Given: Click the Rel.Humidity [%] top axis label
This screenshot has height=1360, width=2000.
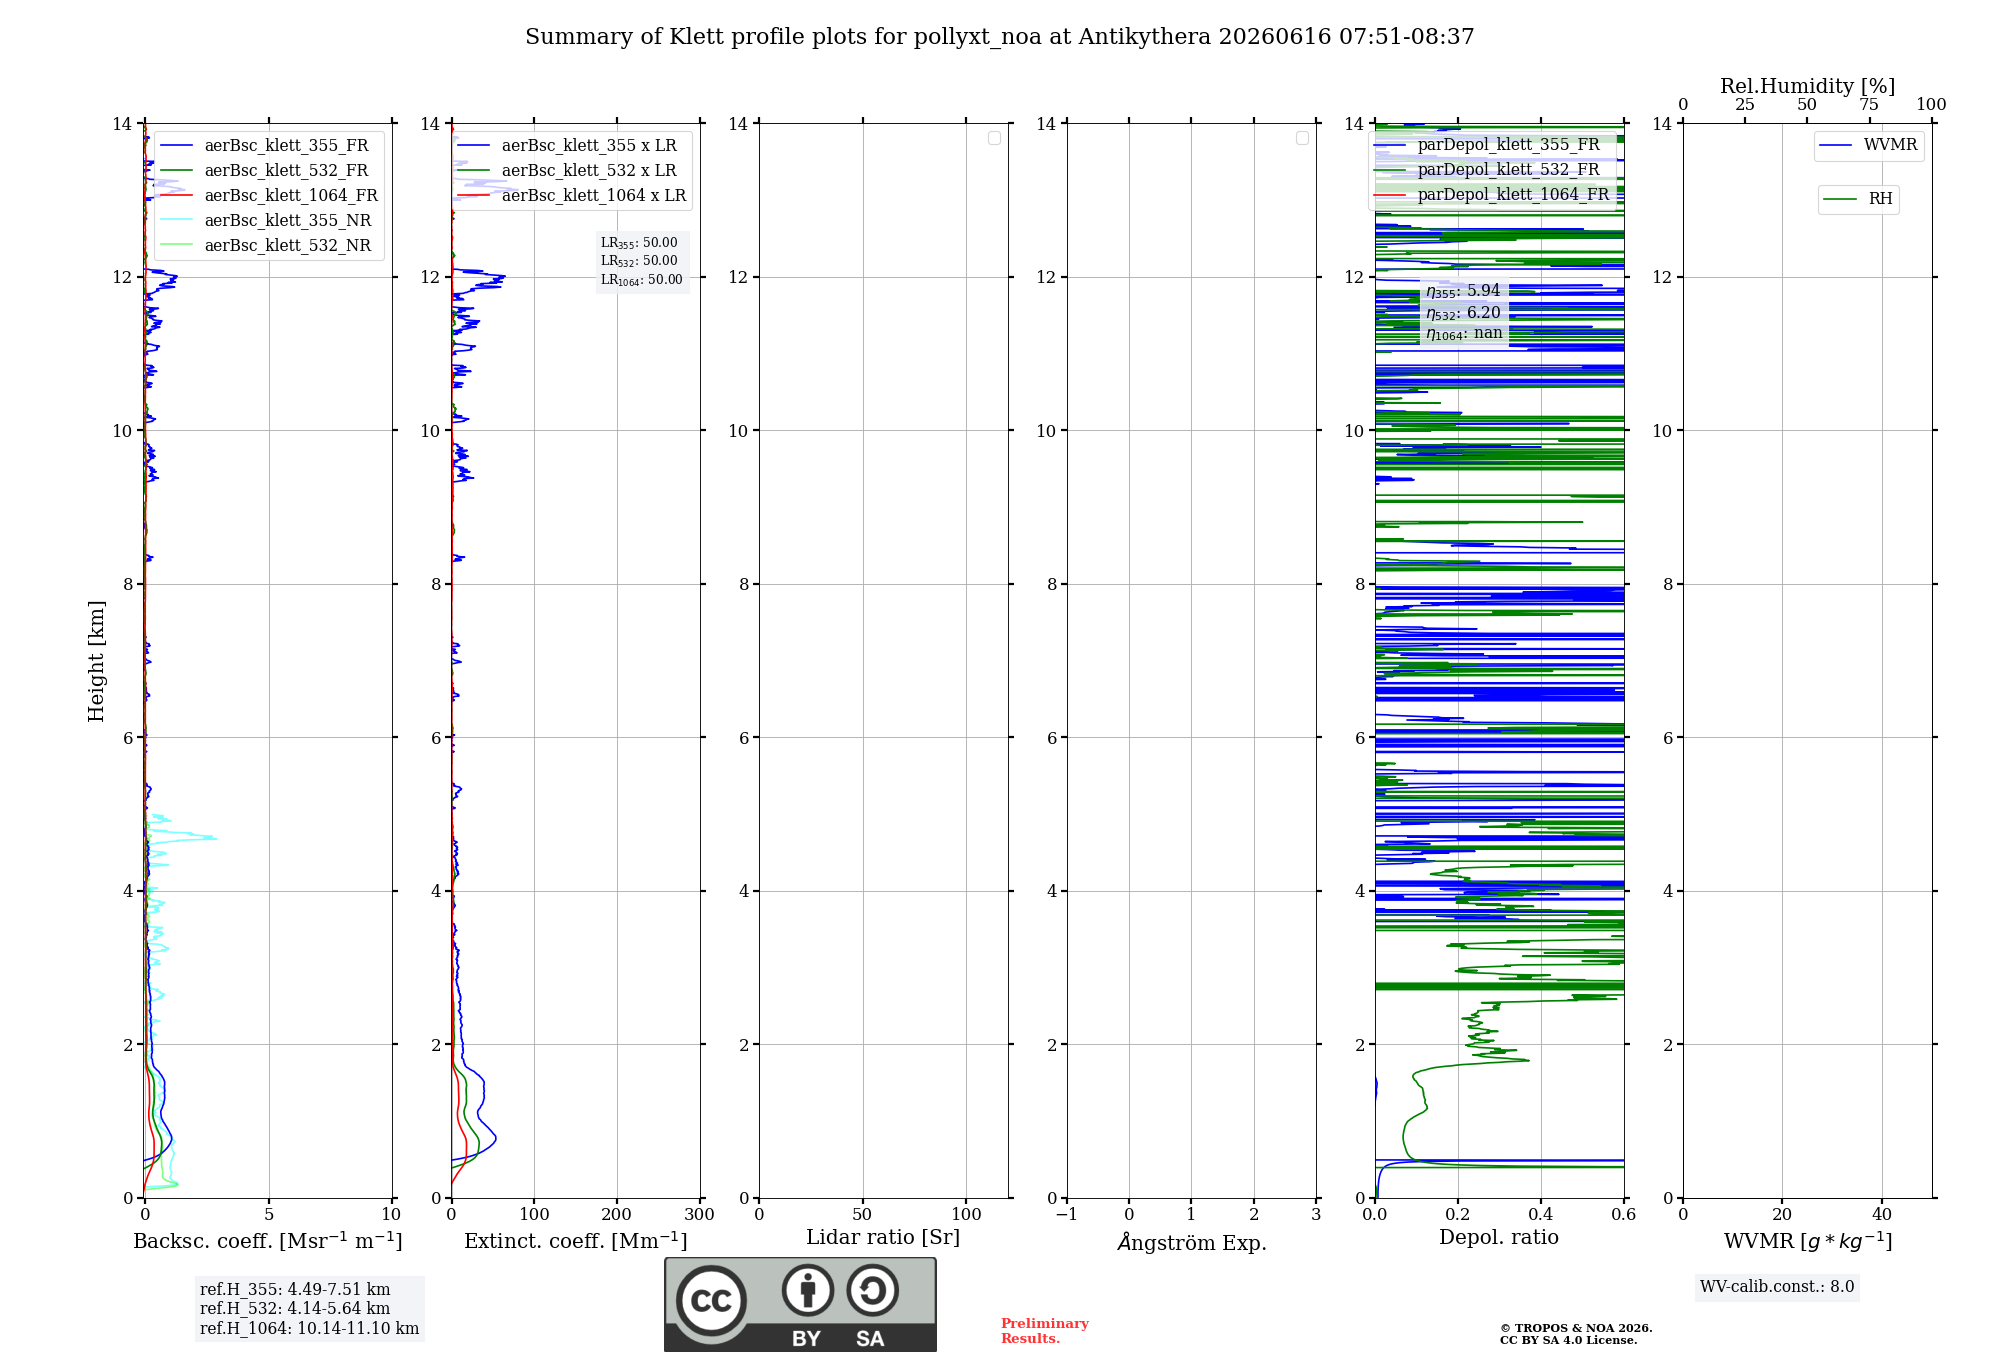Looking at the screenshot, I should pyautogui.click(x=1807, y=86).
